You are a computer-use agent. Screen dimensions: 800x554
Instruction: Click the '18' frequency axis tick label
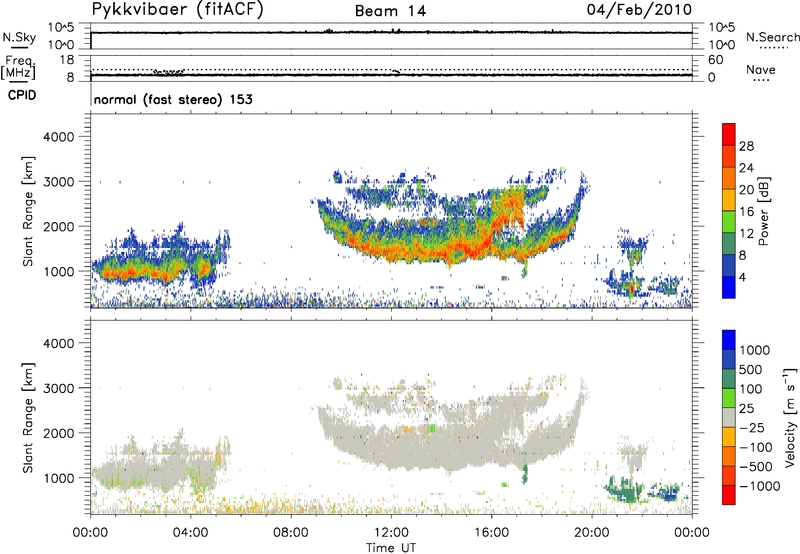[66, 60]
